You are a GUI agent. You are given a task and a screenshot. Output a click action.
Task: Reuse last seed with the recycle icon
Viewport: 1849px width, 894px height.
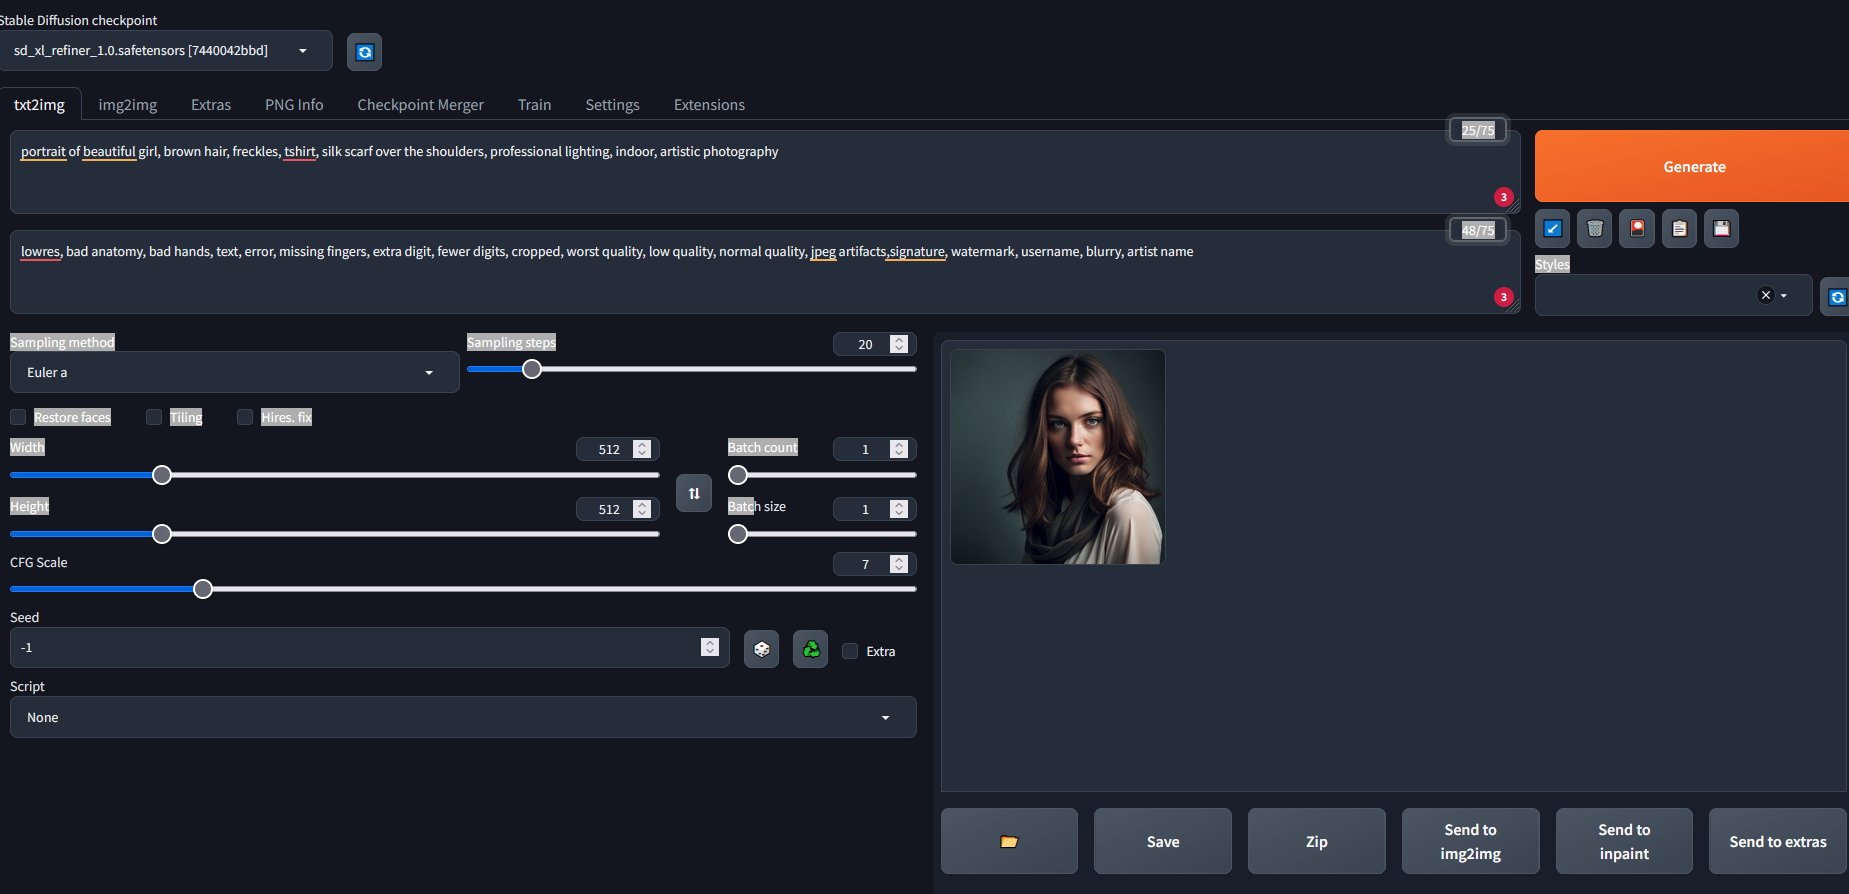click(x=811, y=650)
